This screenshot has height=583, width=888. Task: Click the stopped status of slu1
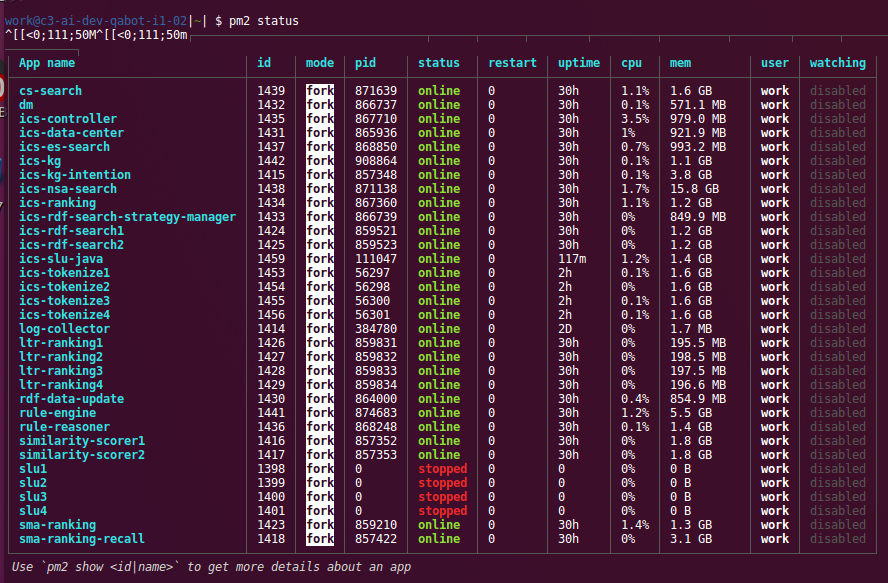coord(443,468)
